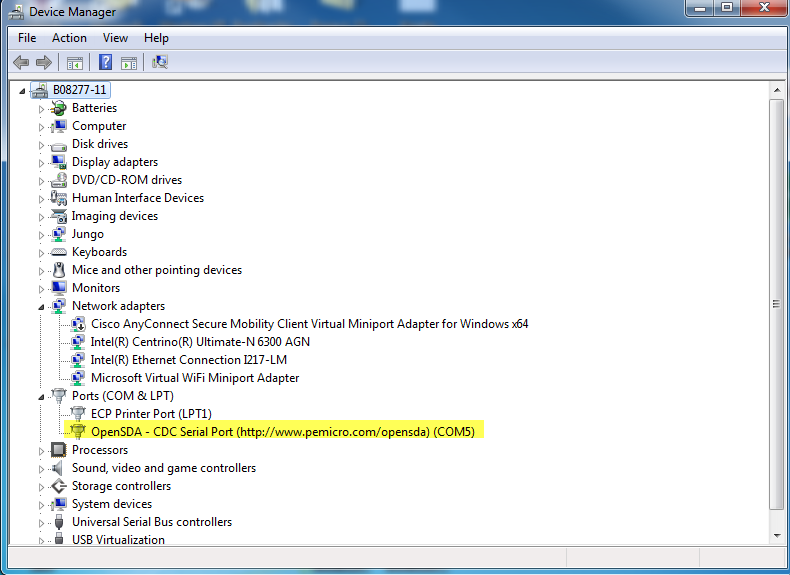Open the Help menu
The width and height of the screenshot is (790, 575).
156,38
